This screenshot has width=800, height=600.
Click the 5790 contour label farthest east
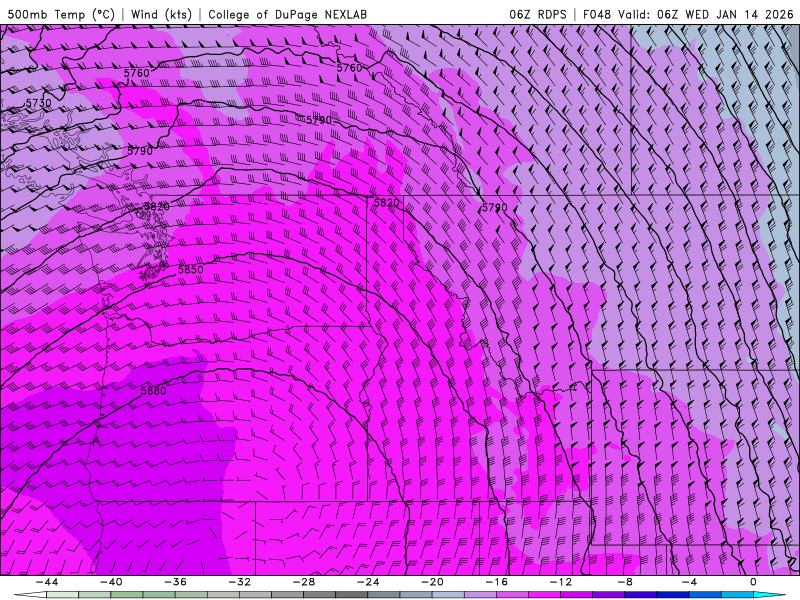point(494,207)
